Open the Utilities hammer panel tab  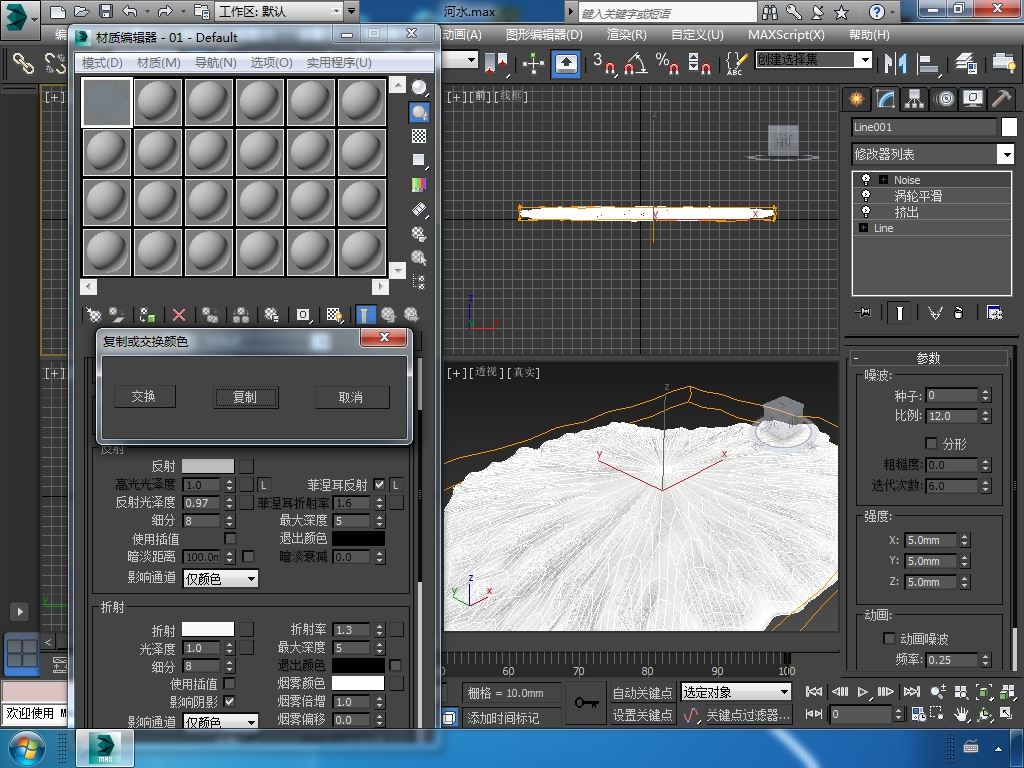tap(1001, 99)
